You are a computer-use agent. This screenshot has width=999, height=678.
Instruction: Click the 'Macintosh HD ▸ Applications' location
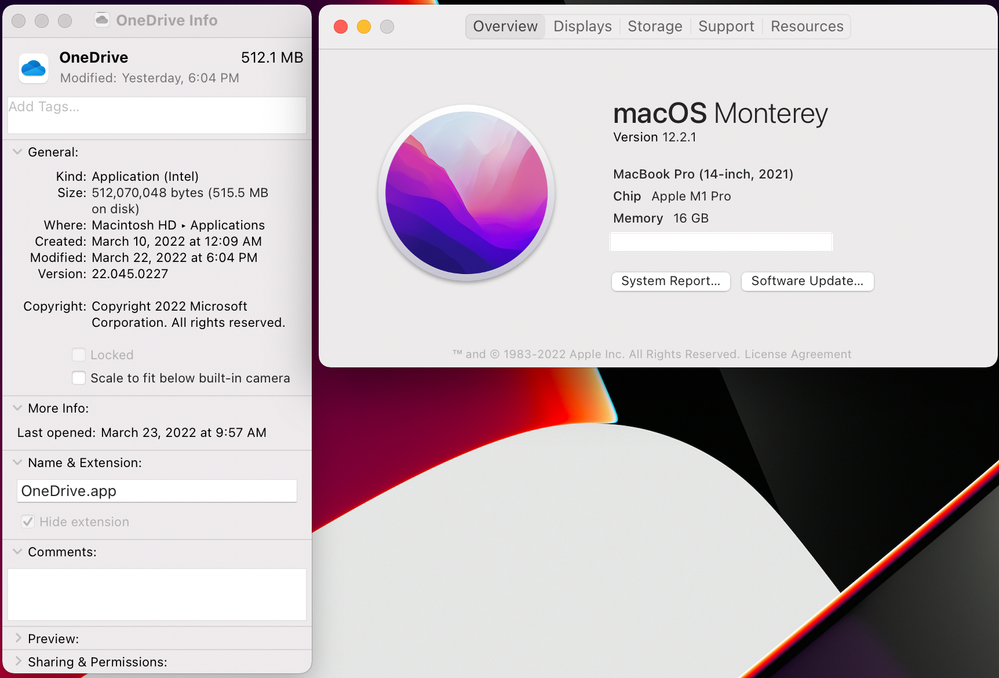point(178,225)
